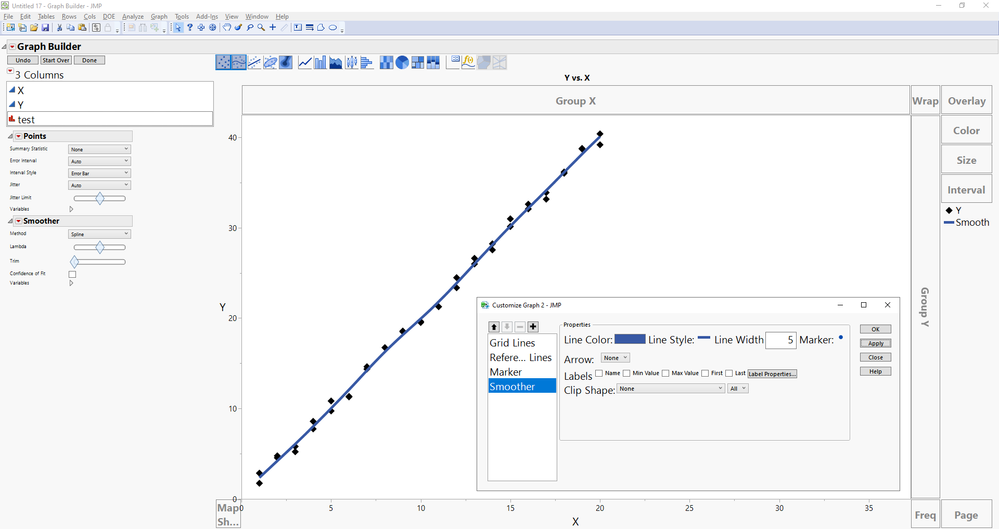The height and width of the screenshot is (529, 999).
Task: Open the Clip Shape All dropdown
Action: [738, 388]
